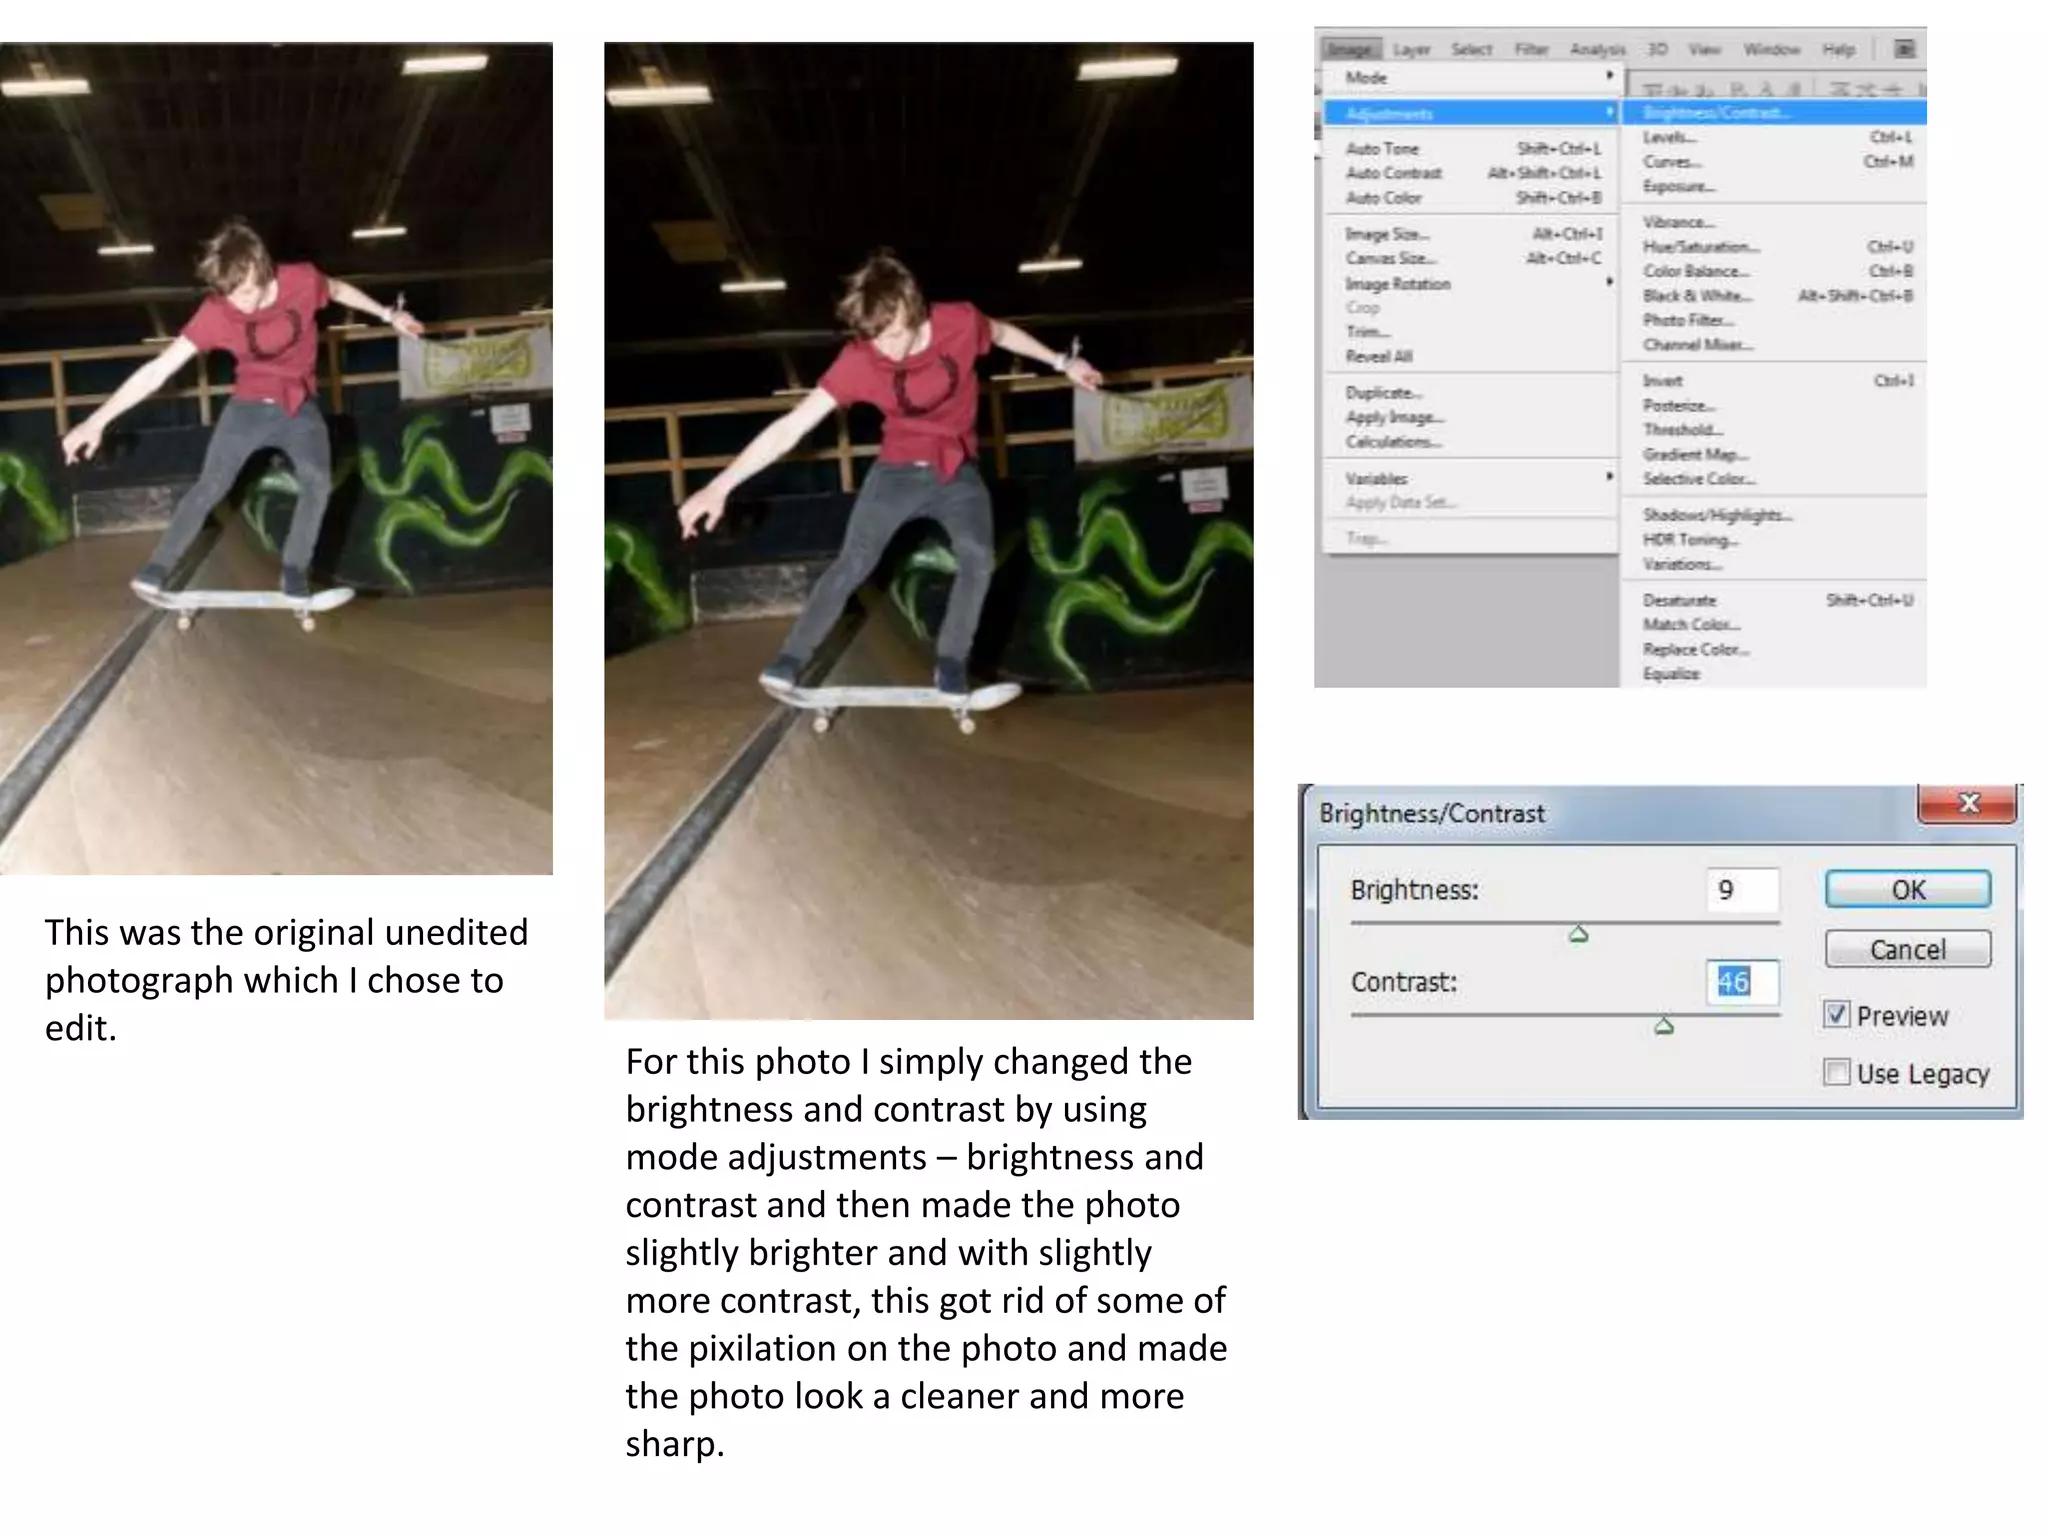The height and width of the screenshot is (1536, 2048).
Task: Close the Brightness/Contrast dialog with X
Action: pyautogui.click(x=1968, y=803)
